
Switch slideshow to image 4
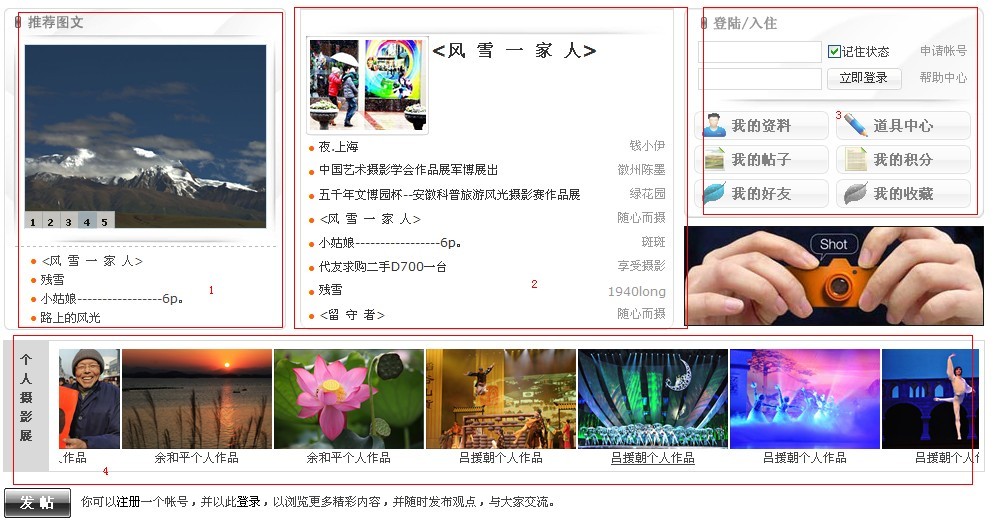click(x=87, y=221)
